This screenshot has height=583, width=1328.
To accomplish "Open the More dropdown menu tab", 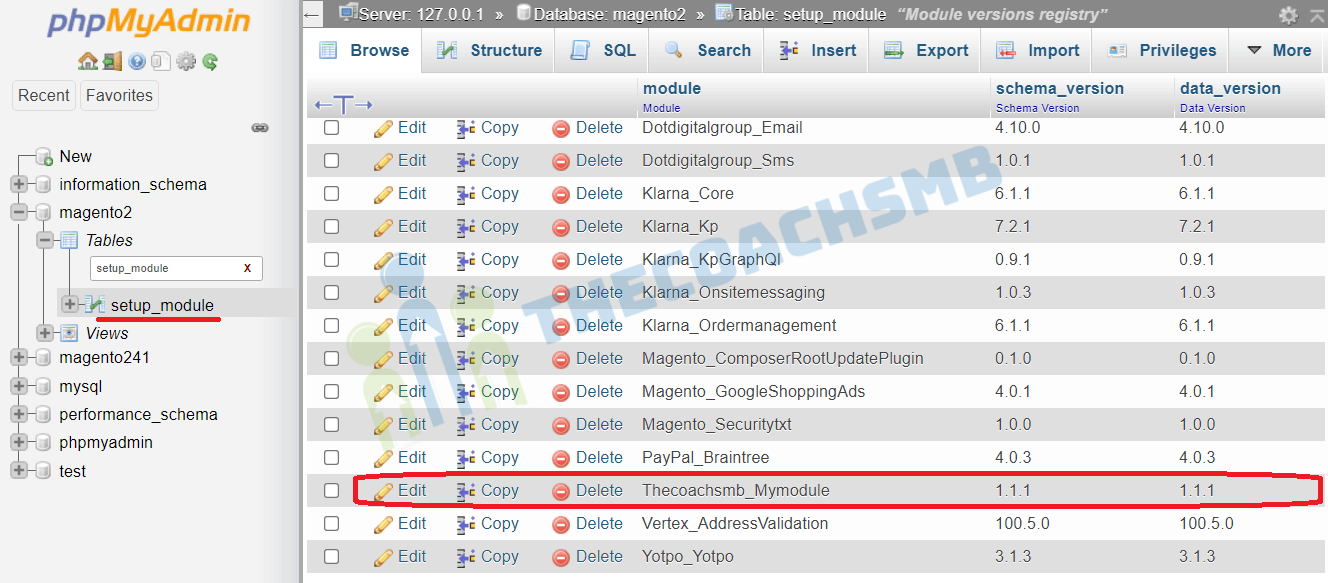I will (x=1278, y=51).
